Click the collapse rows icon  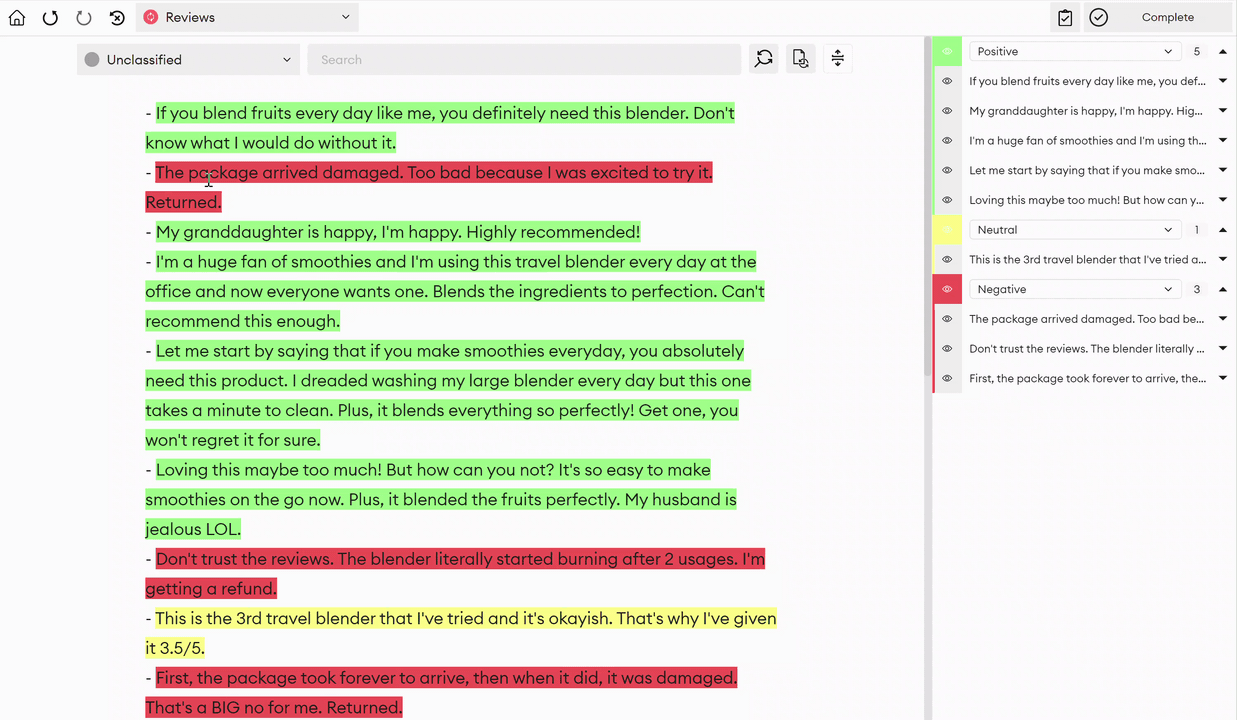click(x=838, y=59)
